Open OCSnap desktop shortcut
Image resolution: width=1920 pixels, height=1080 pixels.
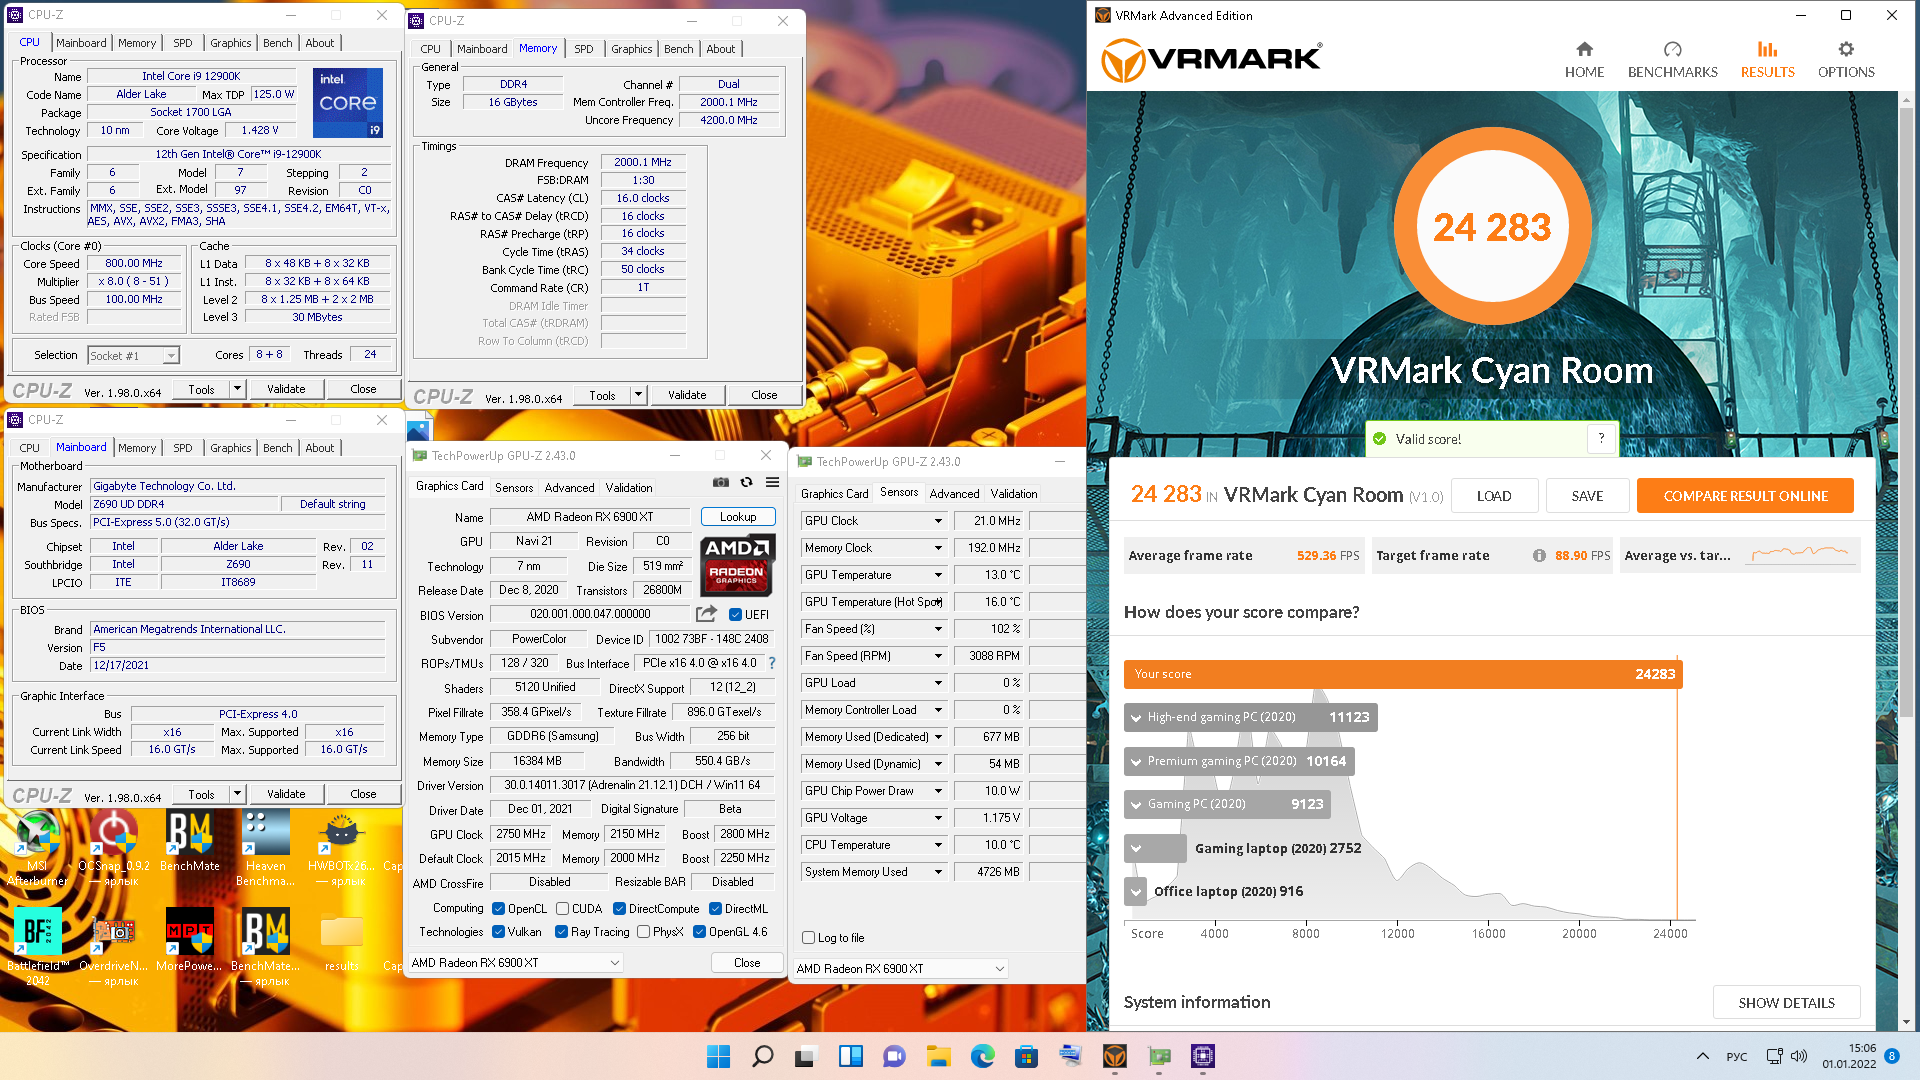pyautogui.click(x=113, y=848)
